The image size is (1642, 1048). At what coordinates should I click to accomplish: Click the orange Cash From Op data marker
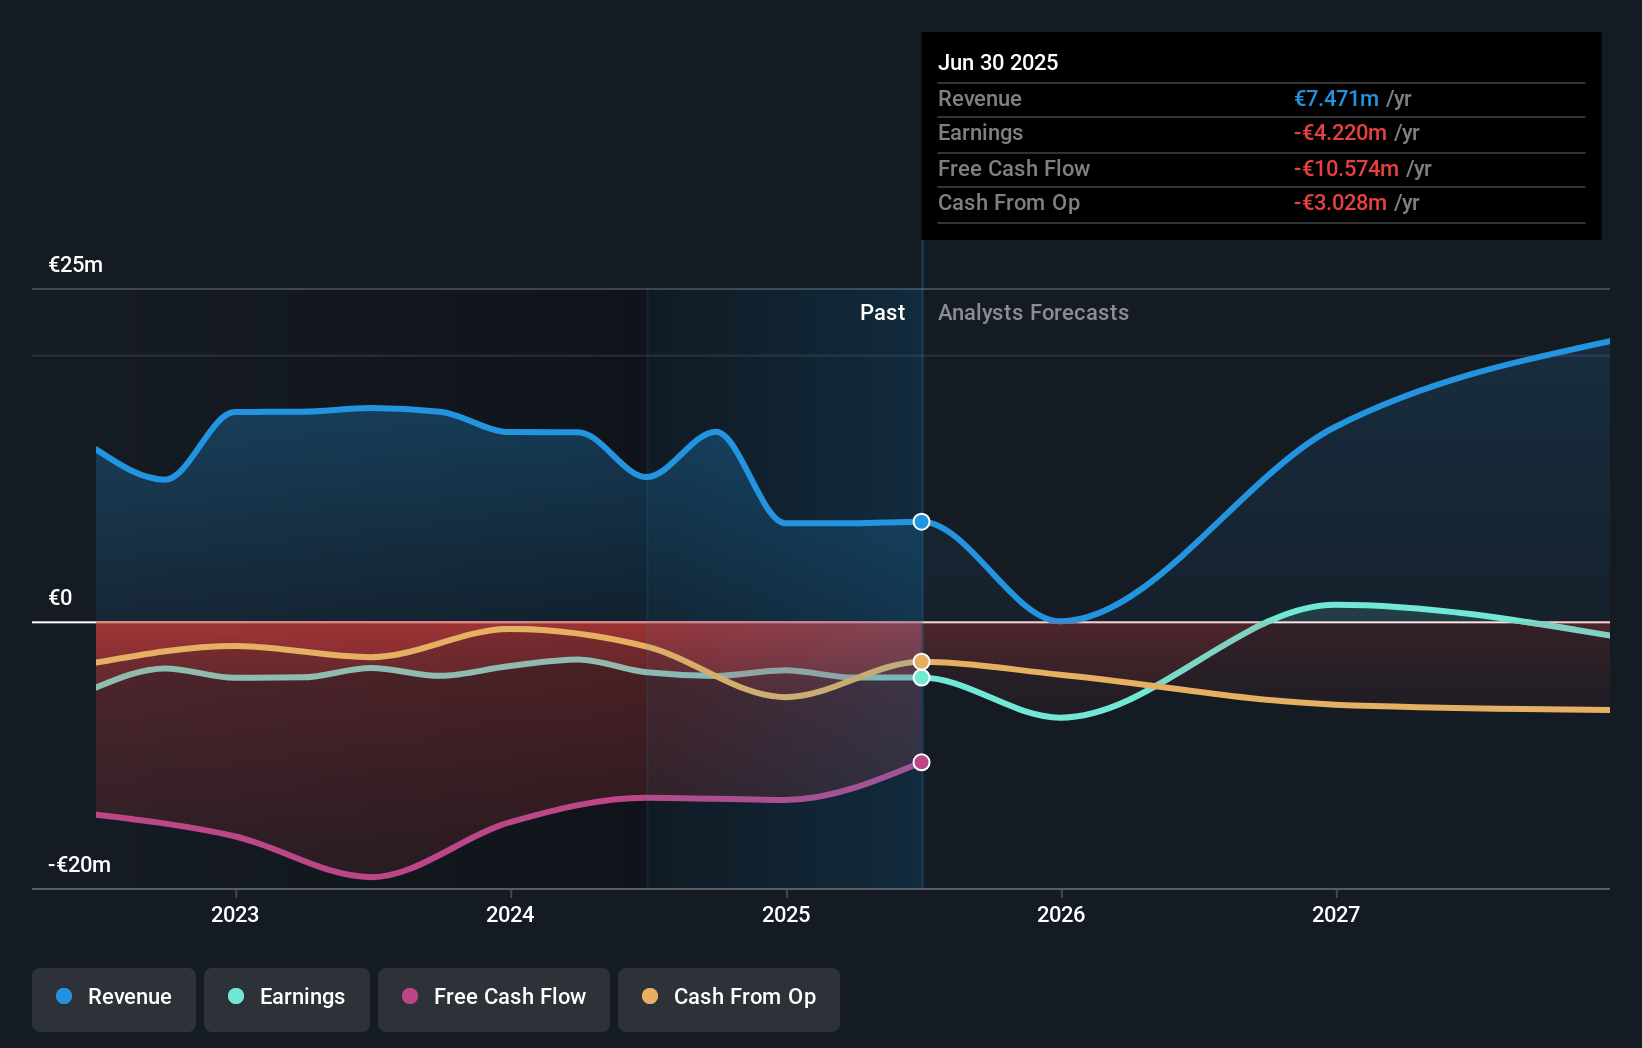point(922,662)
